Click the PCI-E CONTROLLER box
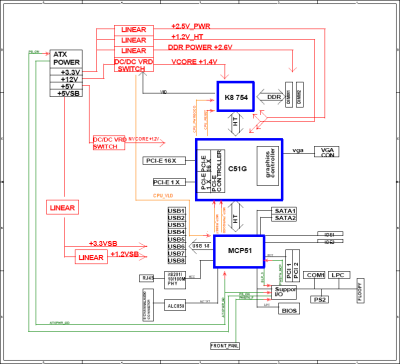The height and width of the screenshot is (364, 400). [x=219, y=171]
